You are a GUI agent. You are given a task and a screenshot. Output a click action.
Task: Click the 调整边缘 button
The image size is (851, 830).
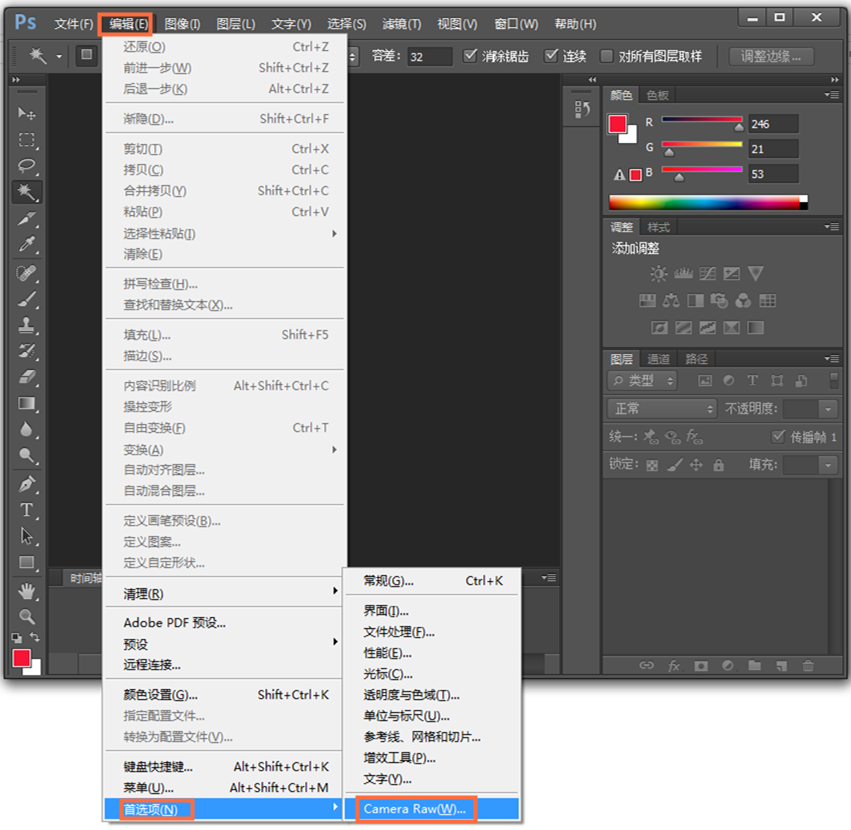(770, 56)
